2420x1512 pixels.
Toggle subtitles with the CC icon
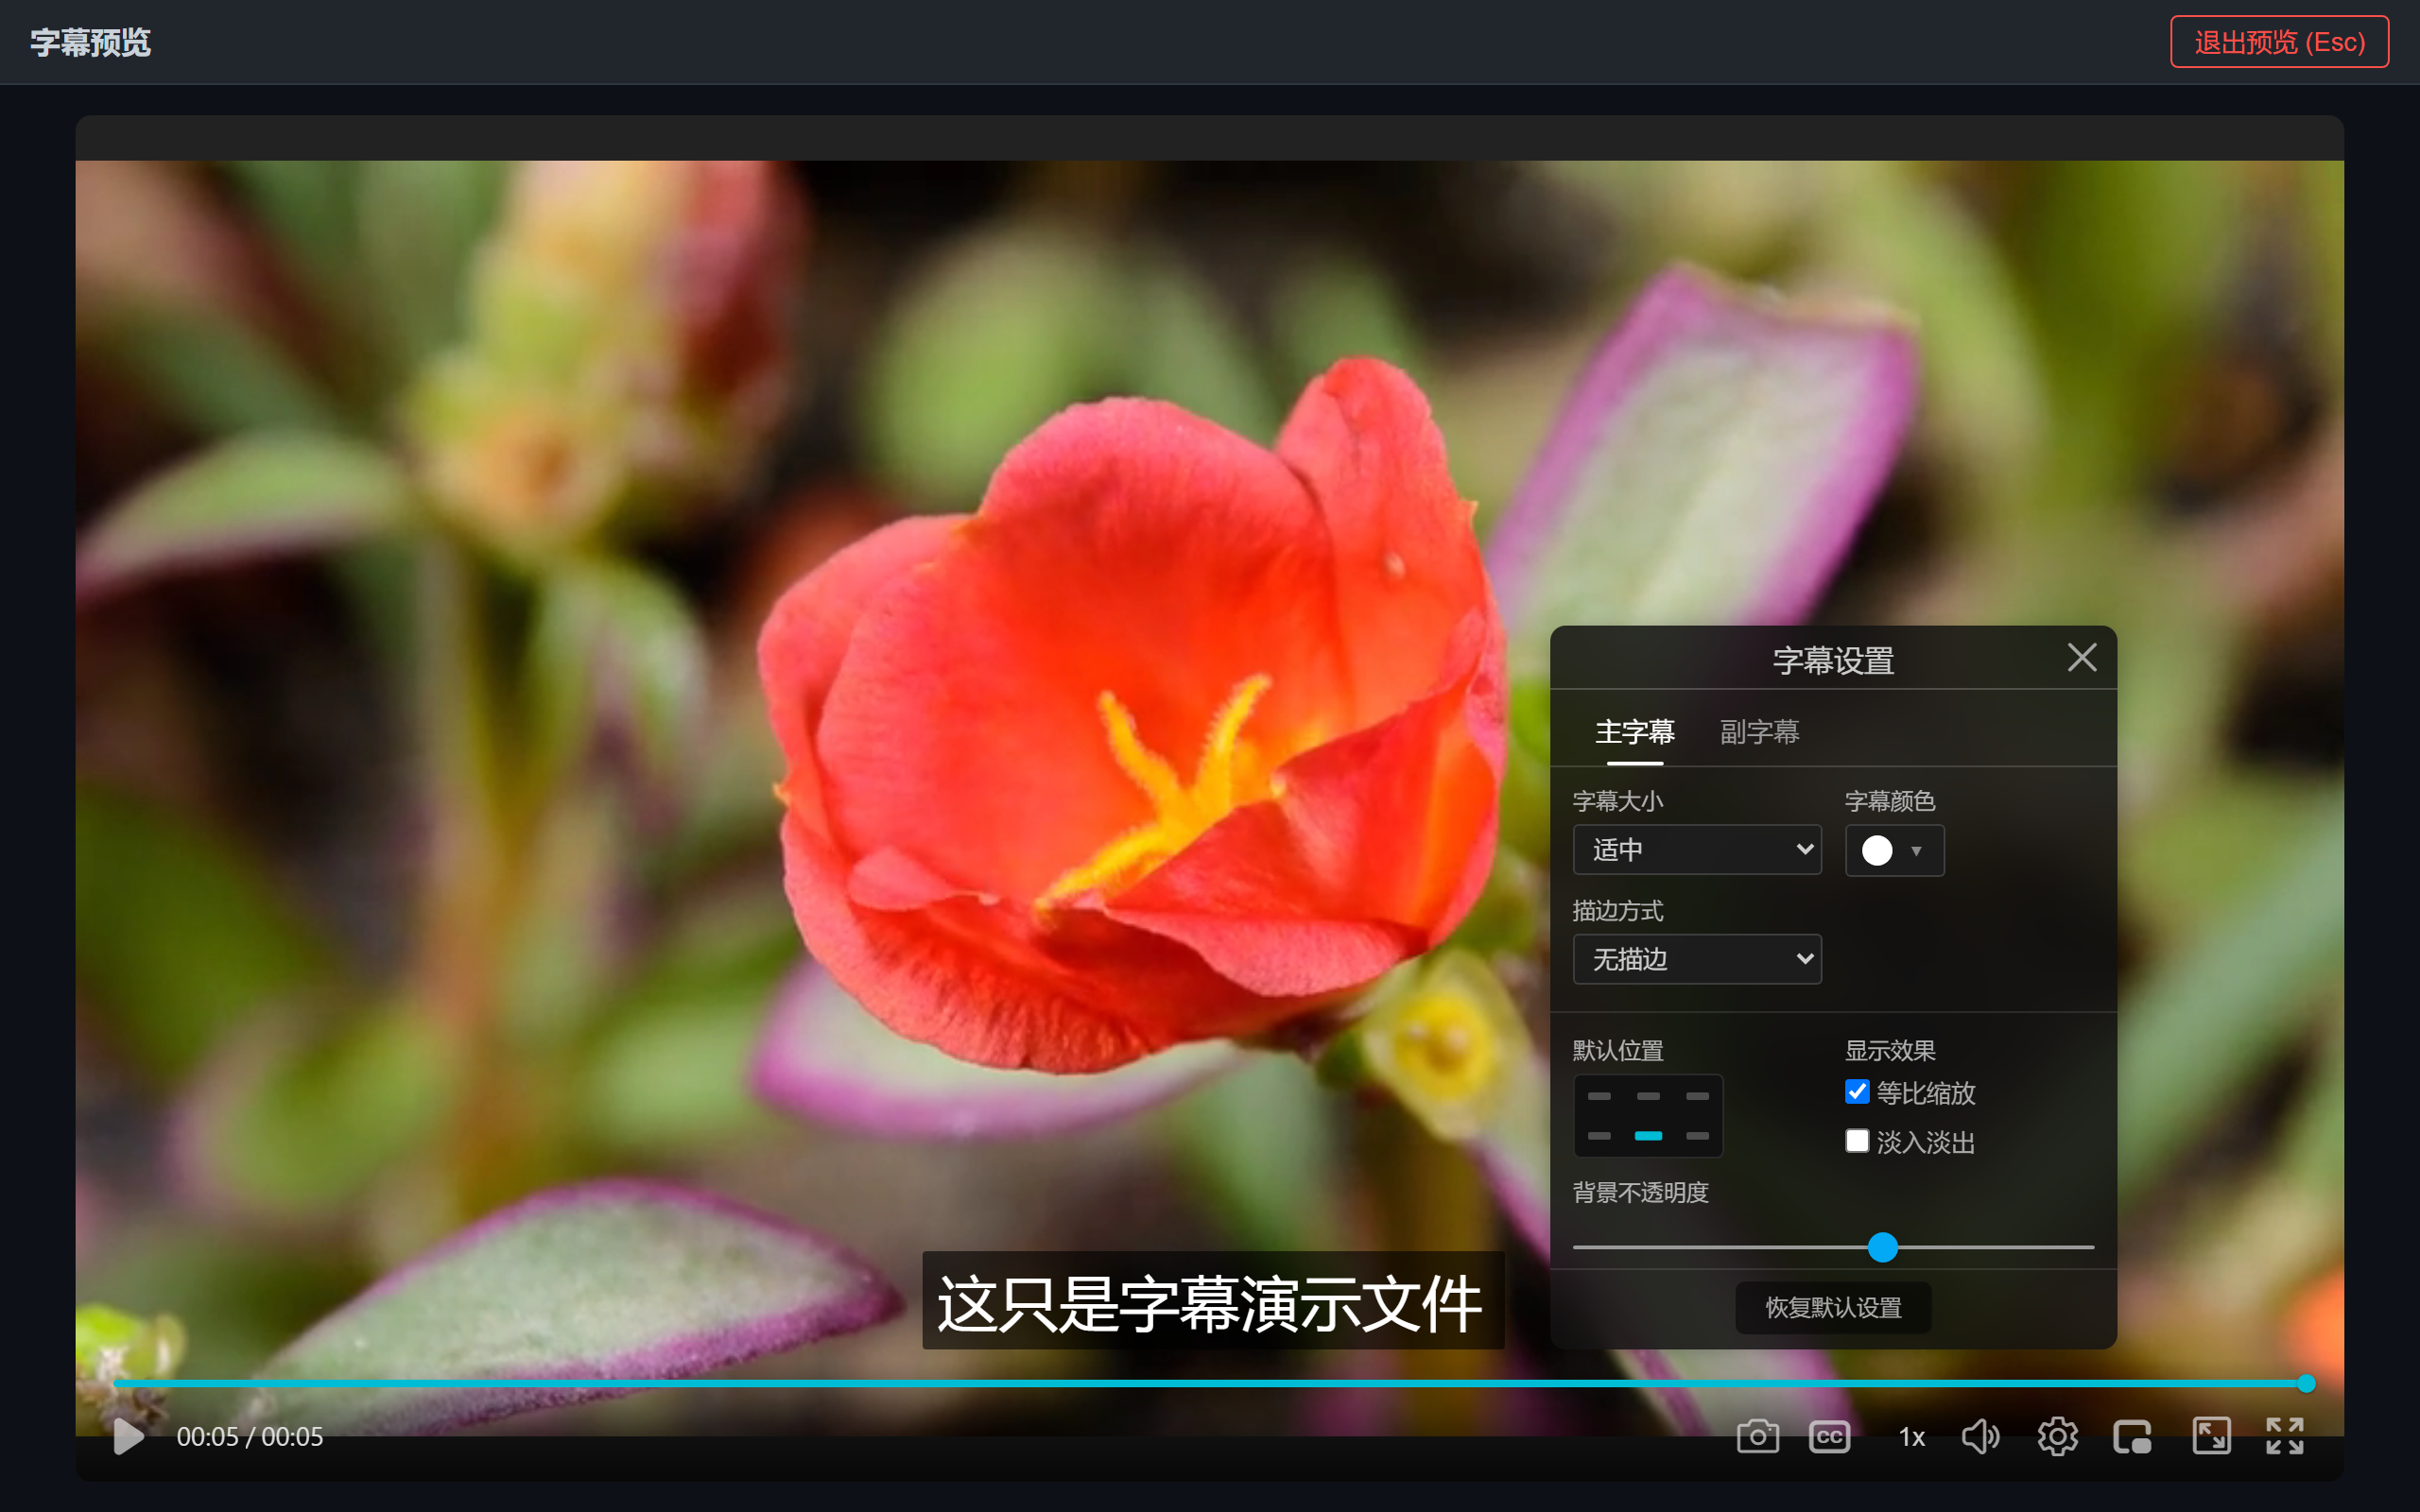click(1829, 1437)
